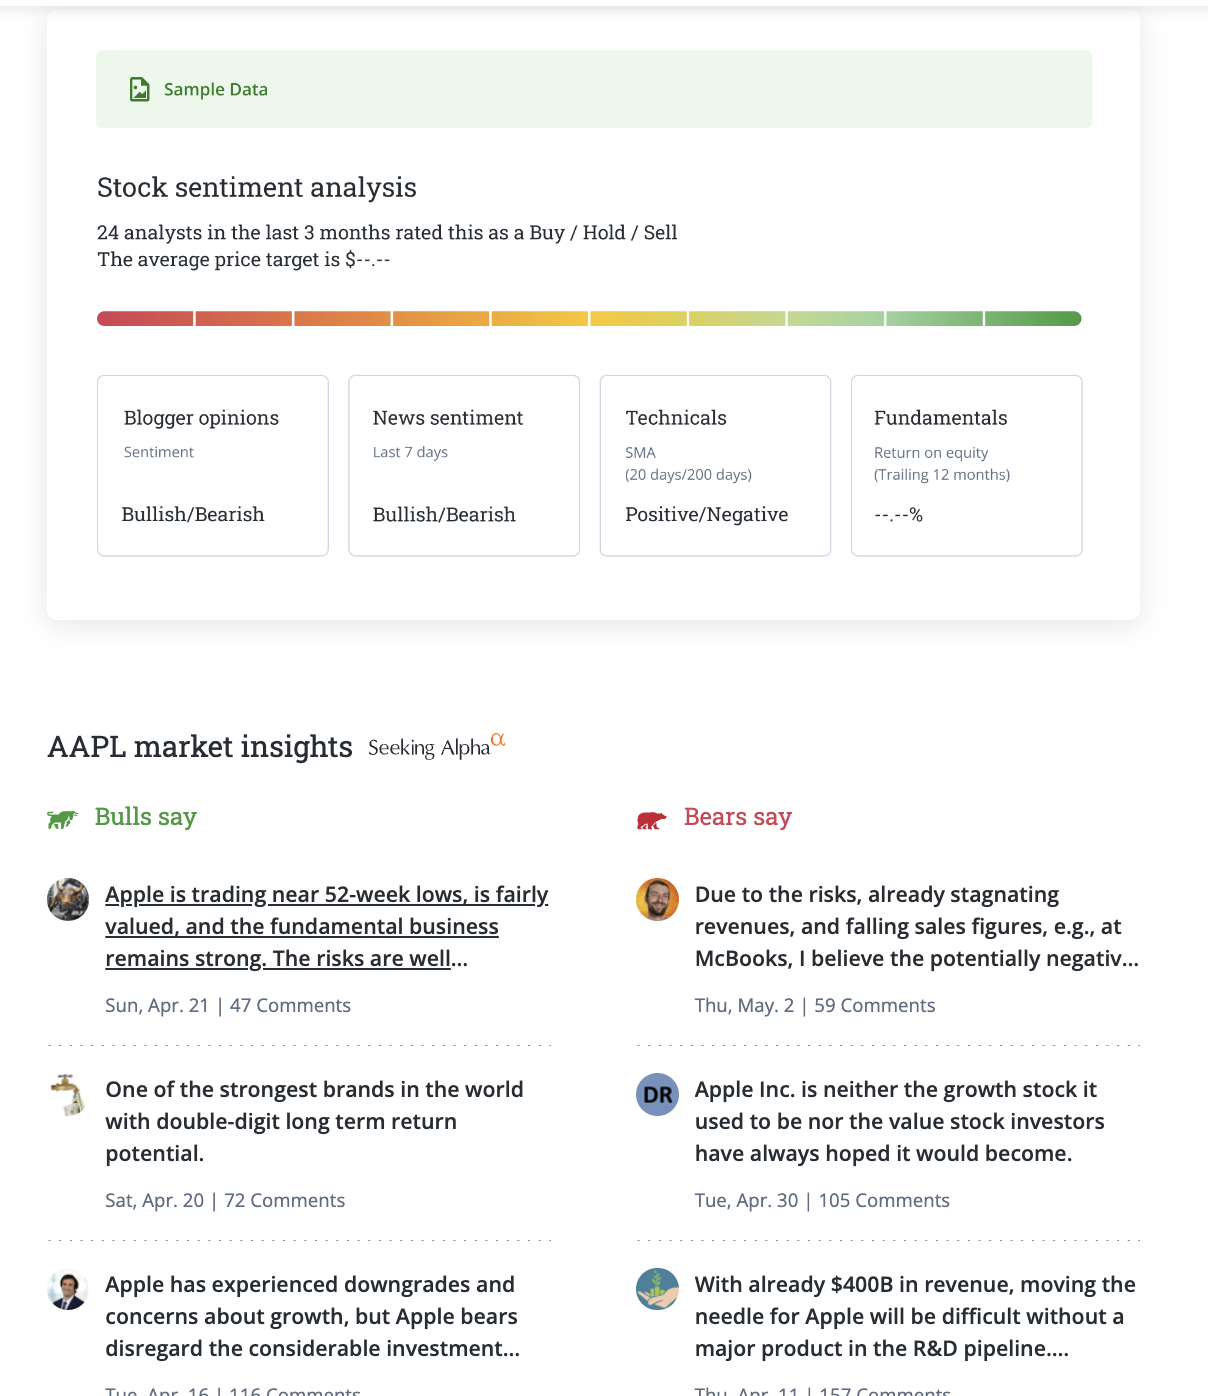Open the Fundamentals return on equity card
Screen dimensions: 1208x1396
966,466
